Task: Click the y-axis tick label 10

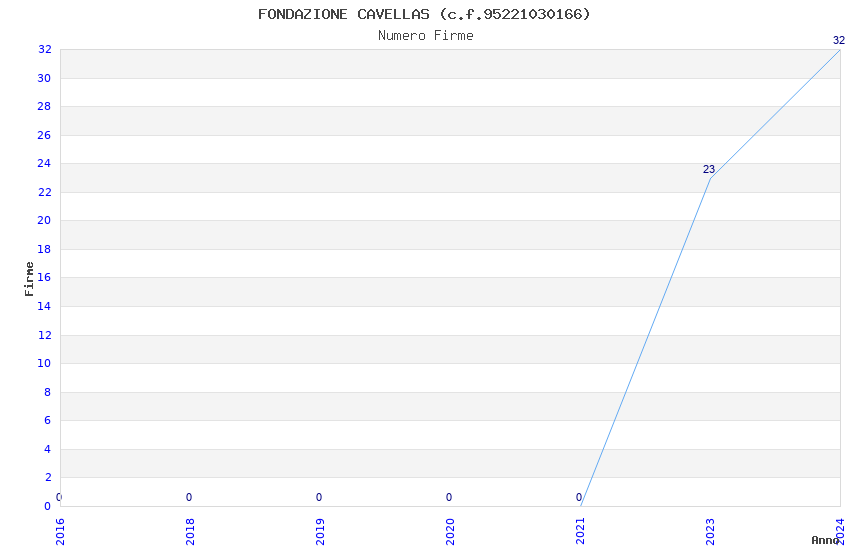Action: pos(44,363)
